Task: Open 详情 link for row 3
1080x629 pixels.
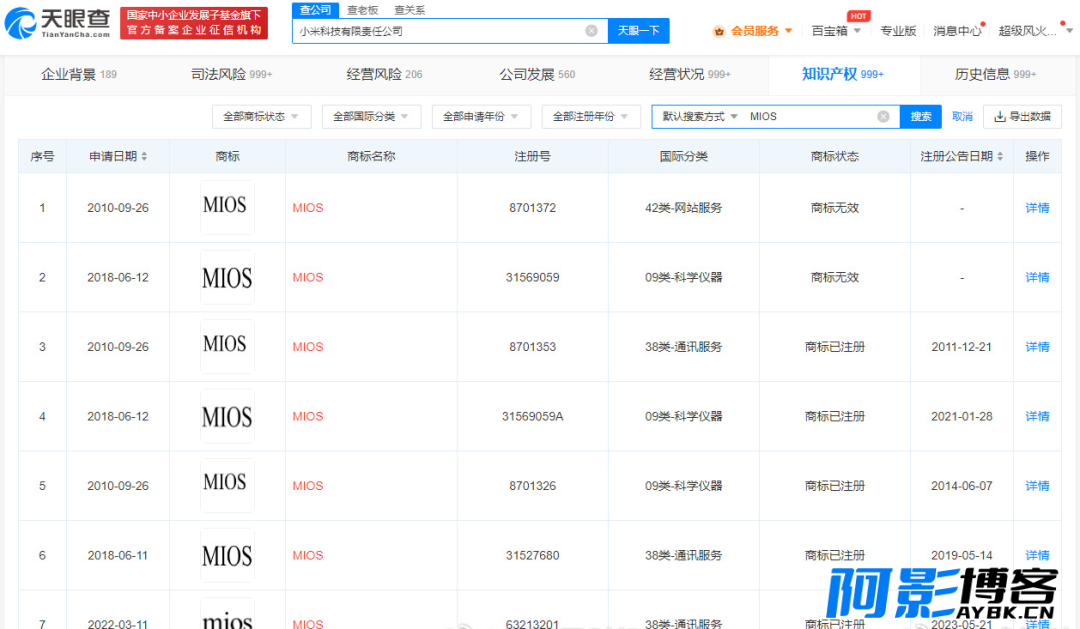Action: [1037, 347]
